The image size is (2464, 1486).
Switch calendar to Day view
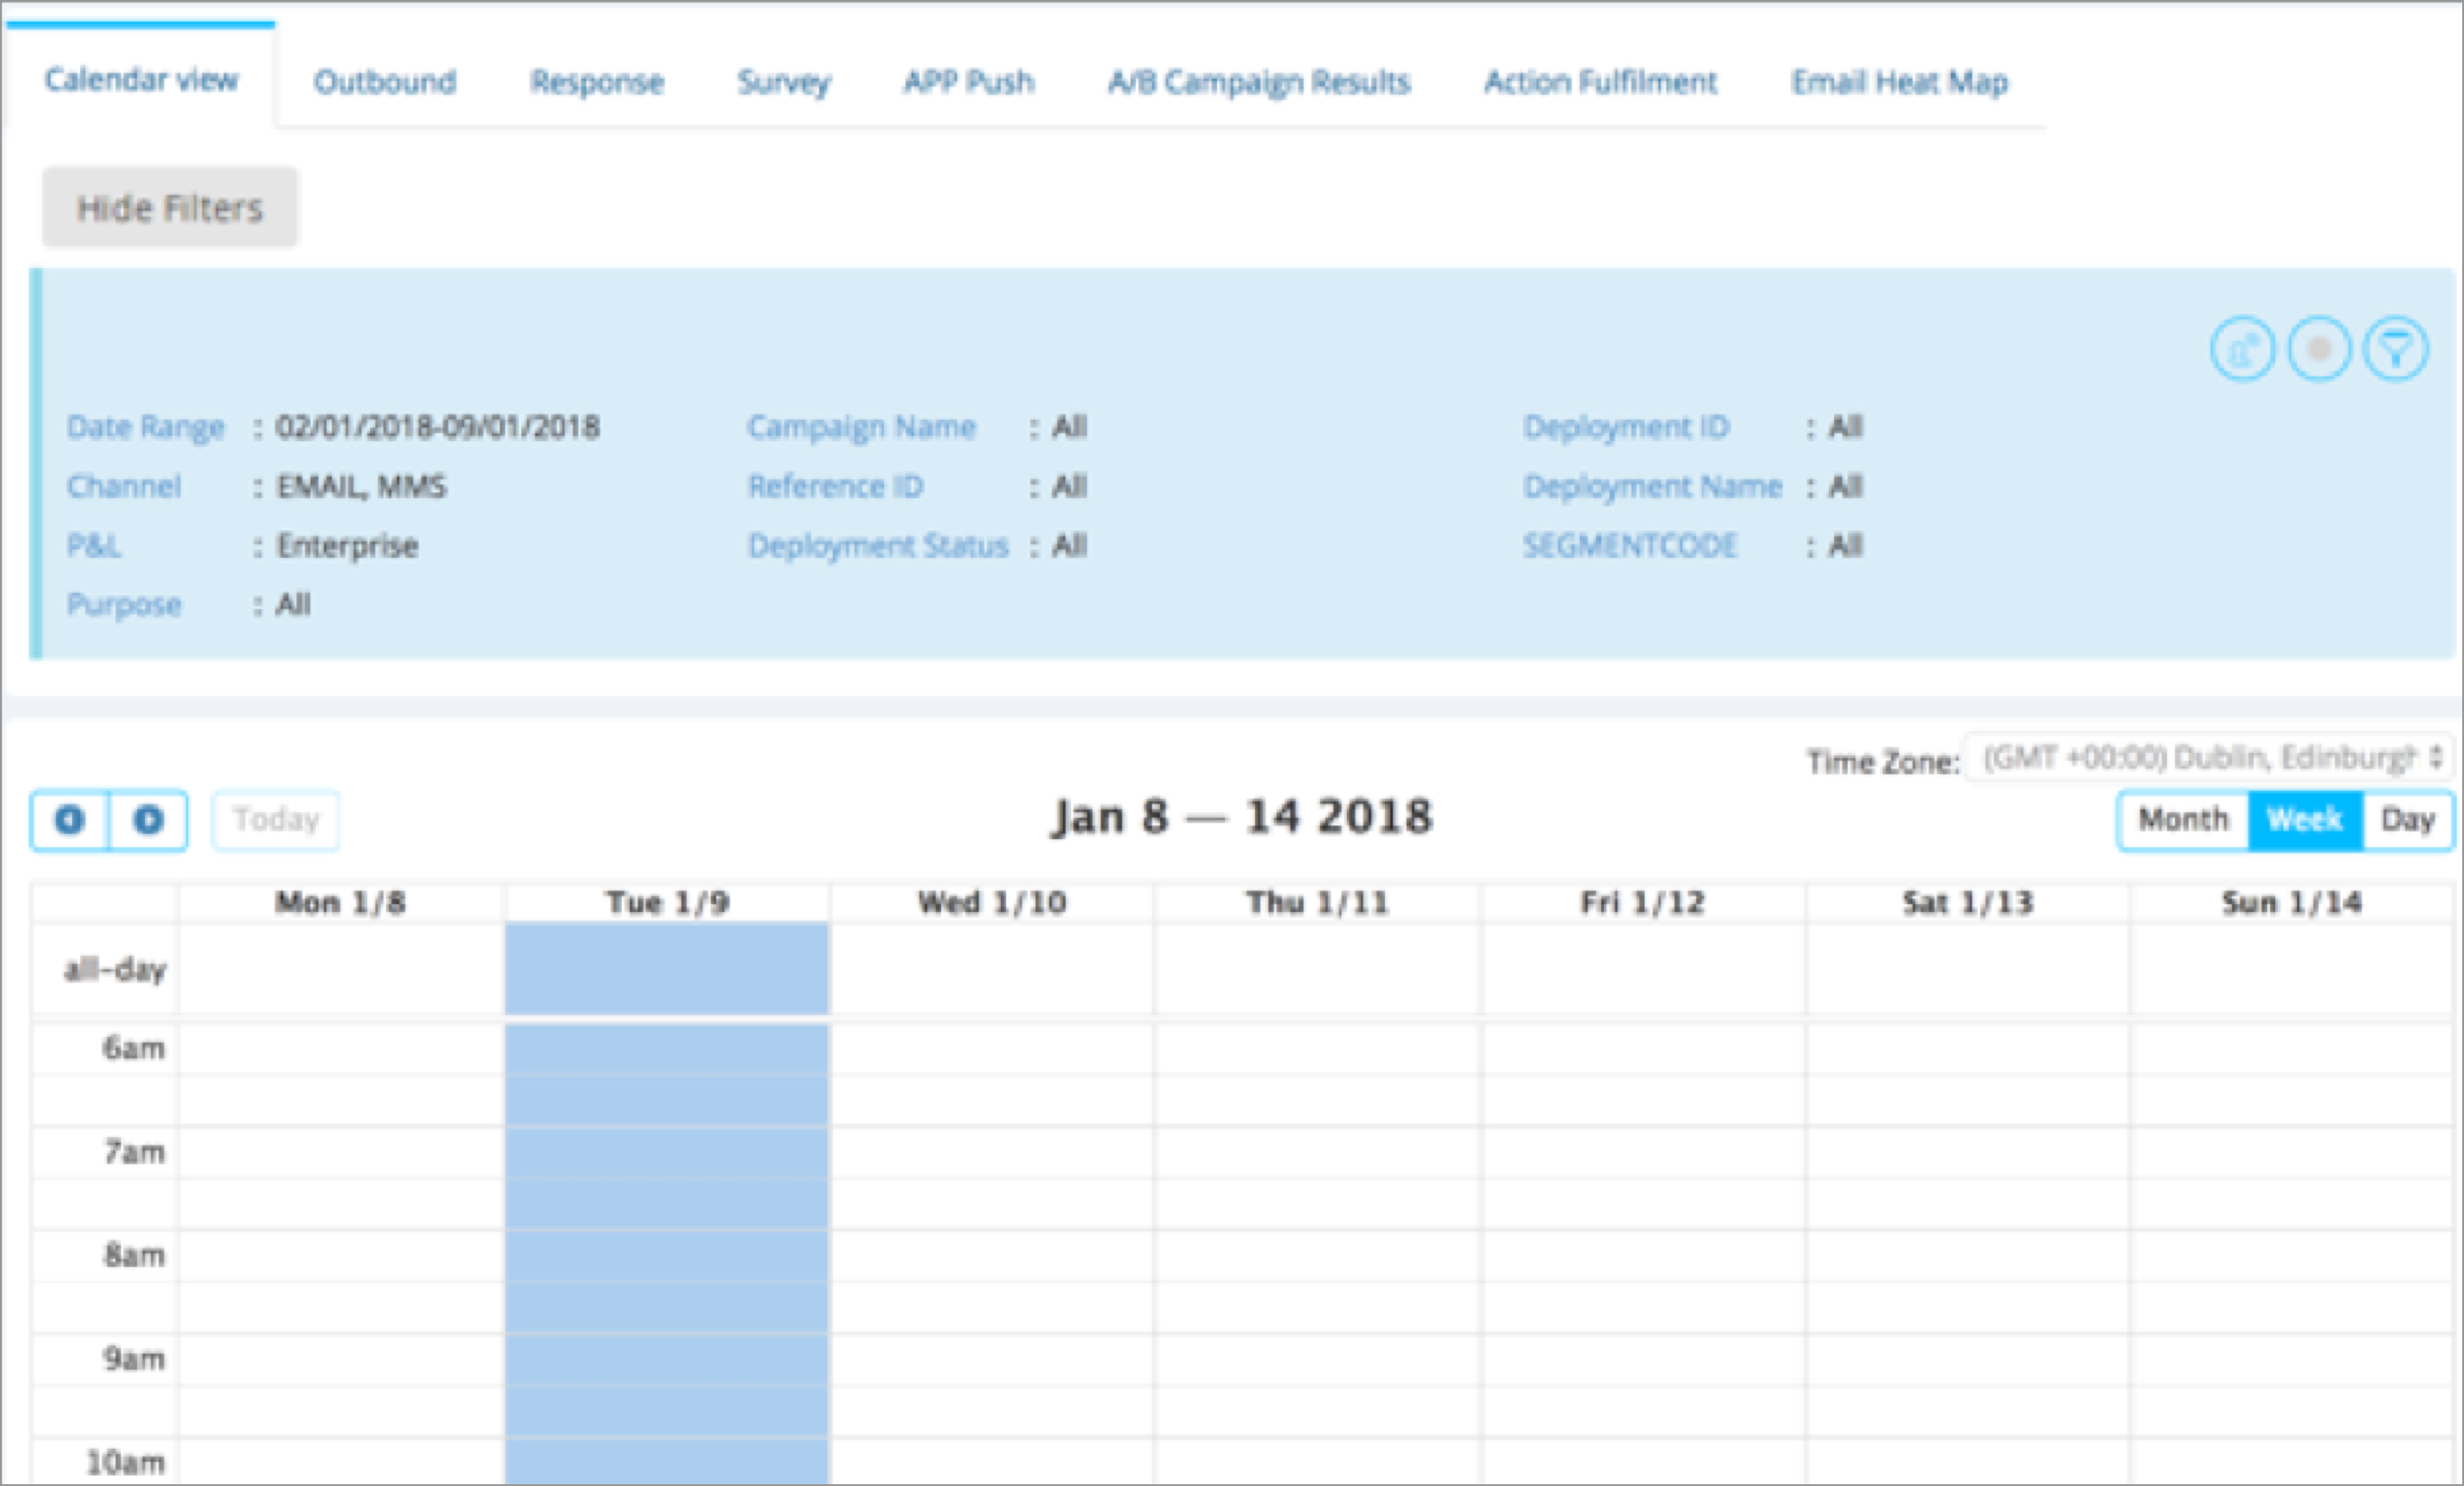point(2408,820)
